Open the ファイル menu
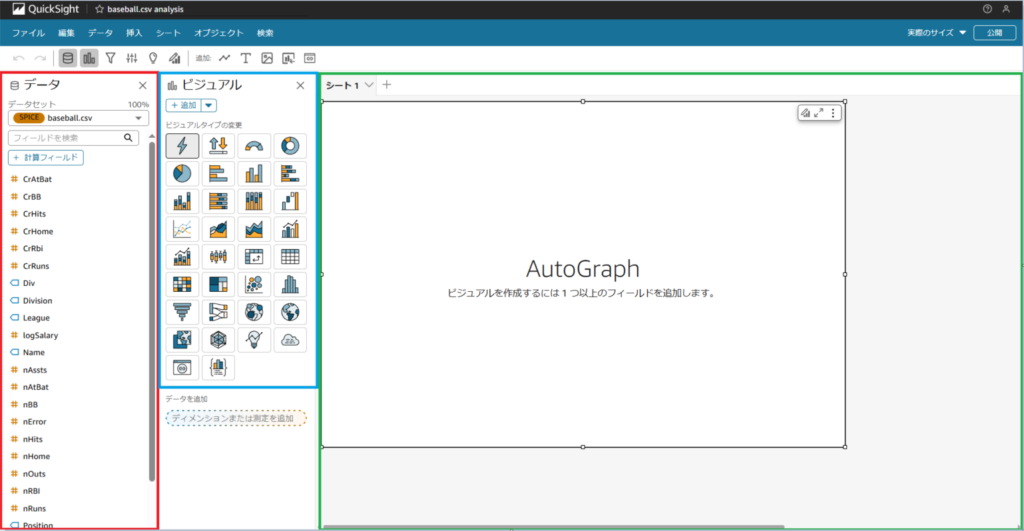This screenshot has height=531, width=1024. point(28,33)
